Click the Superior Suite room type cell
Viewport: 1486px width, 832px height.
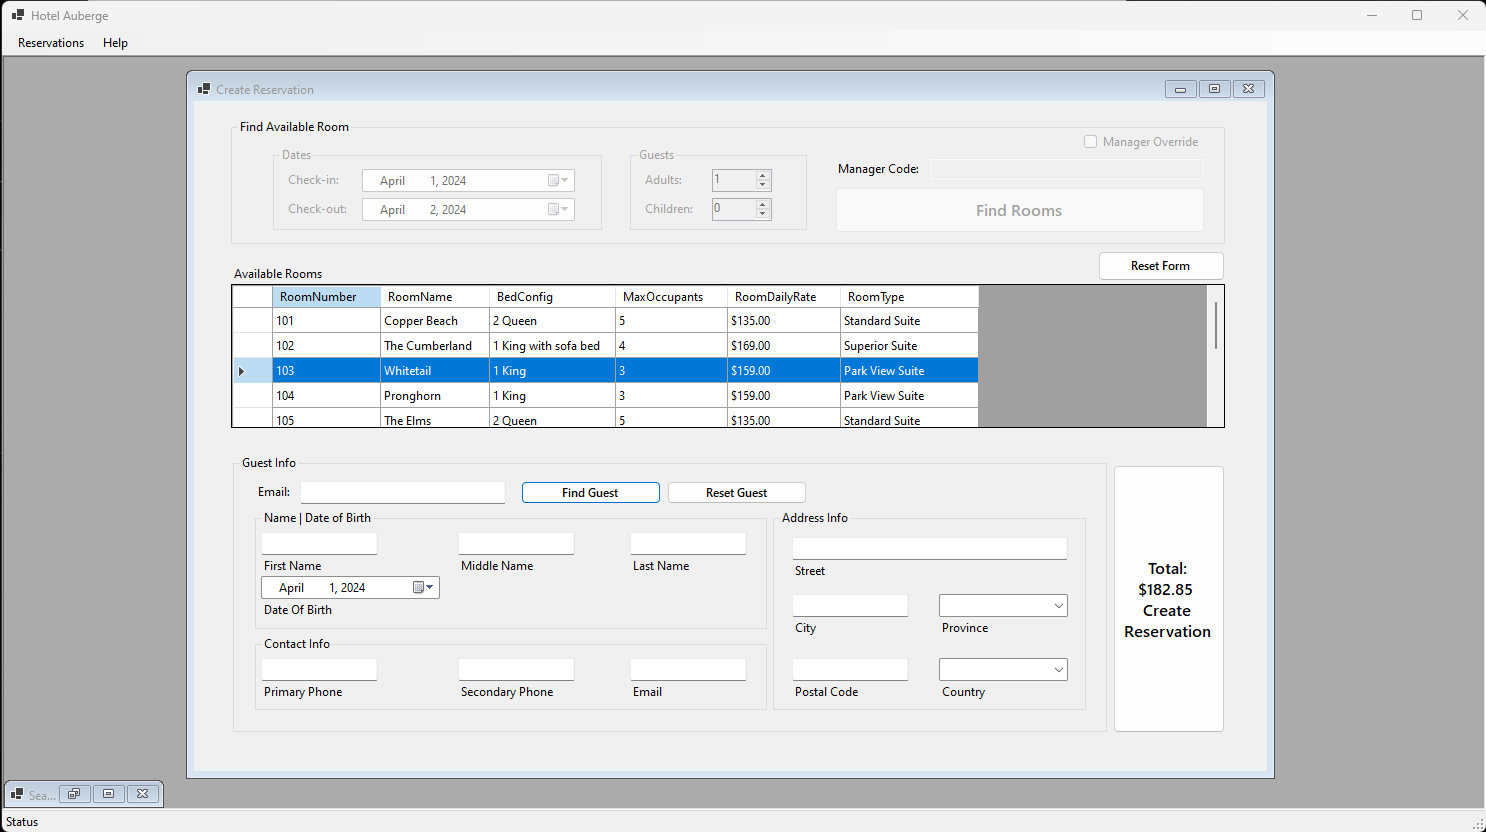[x=909, y=346]
